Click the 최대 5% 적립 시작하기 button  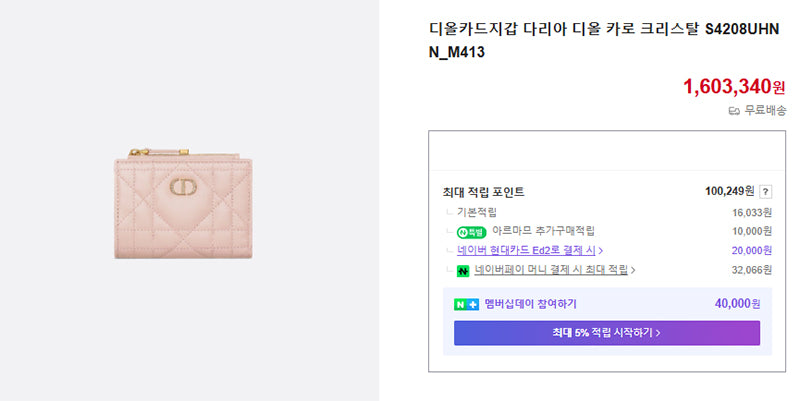click(607, 333)
